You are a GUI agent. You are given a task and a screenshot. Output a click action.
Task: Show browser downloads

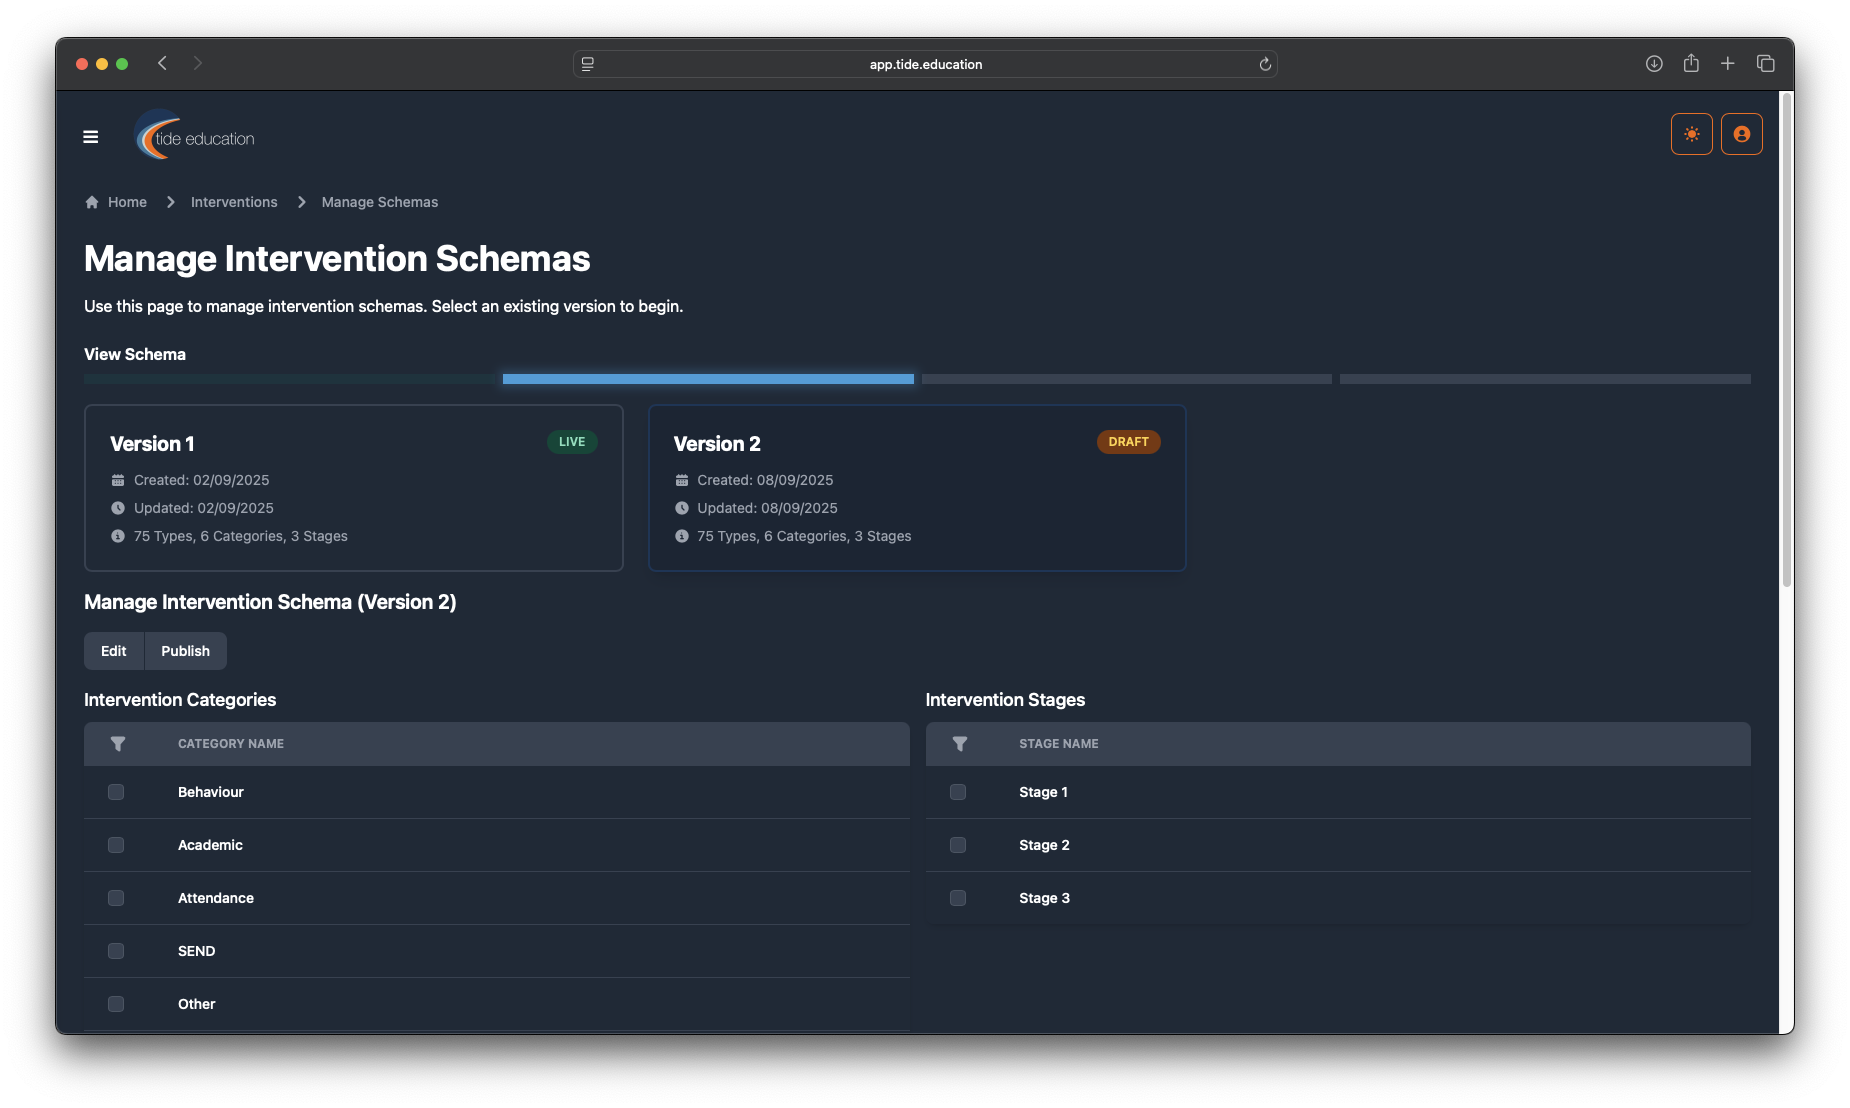(x=1654, y=64)
